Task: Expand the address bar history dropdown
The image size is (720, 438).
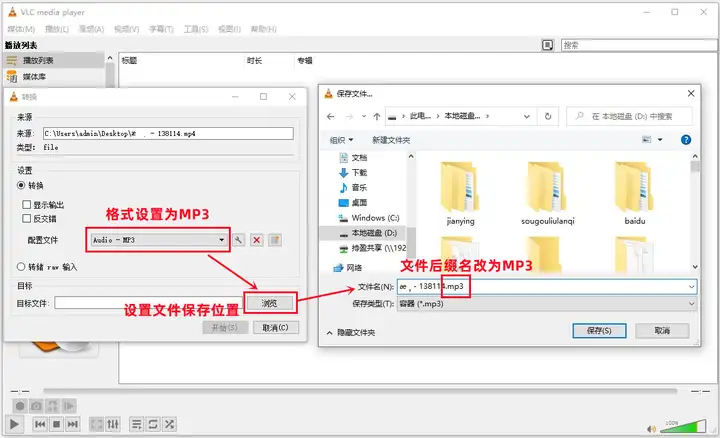Action: (527, 117)
